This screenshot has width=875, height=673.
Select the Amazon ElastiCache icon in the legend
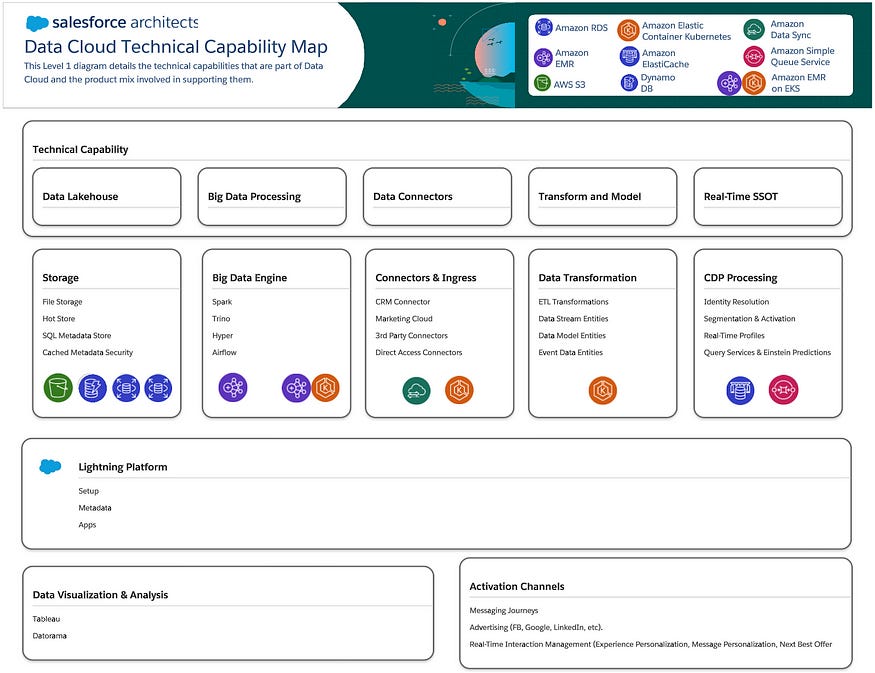pos(629,57)
